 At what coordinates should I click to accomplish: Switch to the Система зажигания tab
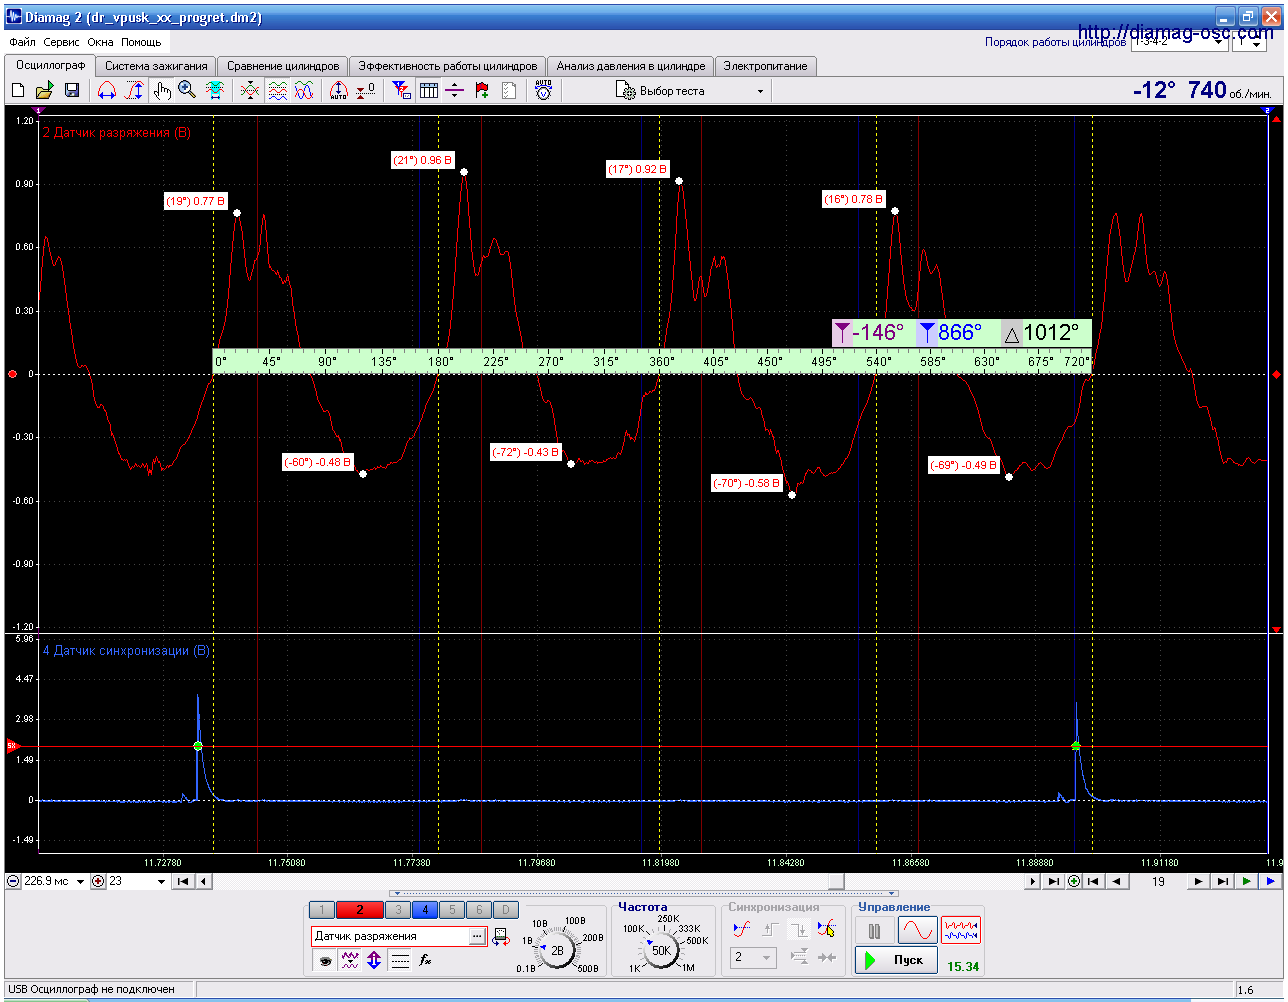[x=156, y=66]
